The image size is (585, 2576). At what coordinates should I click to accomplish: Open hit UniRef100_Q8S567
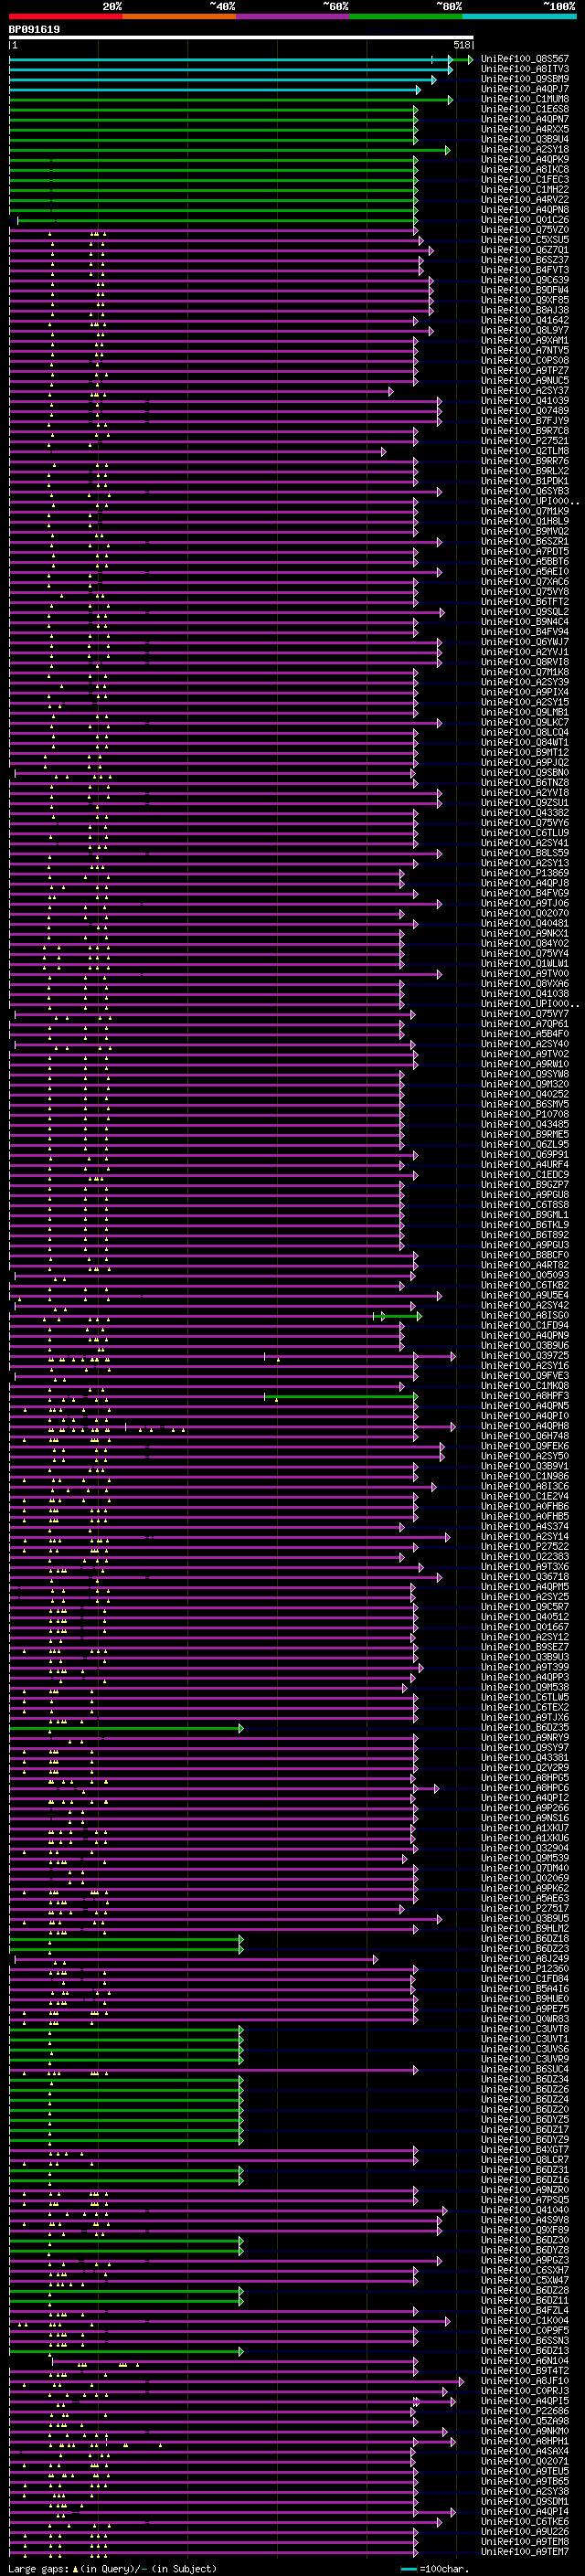525,59
